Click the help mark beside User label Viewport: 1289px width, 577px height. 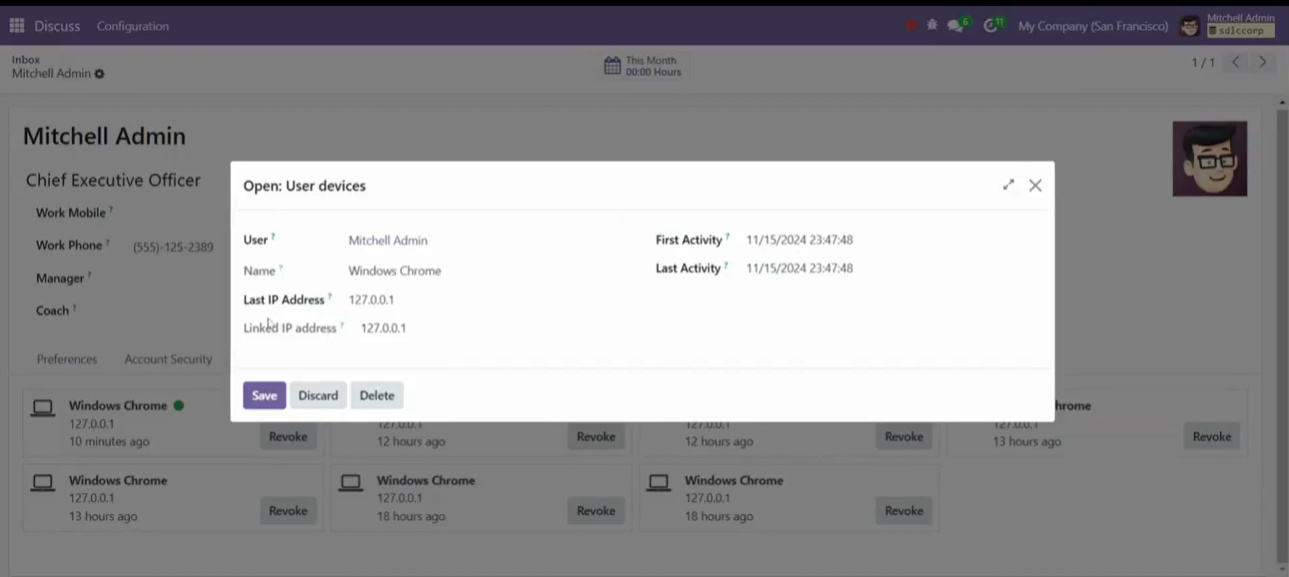click(x=273, y=237)
